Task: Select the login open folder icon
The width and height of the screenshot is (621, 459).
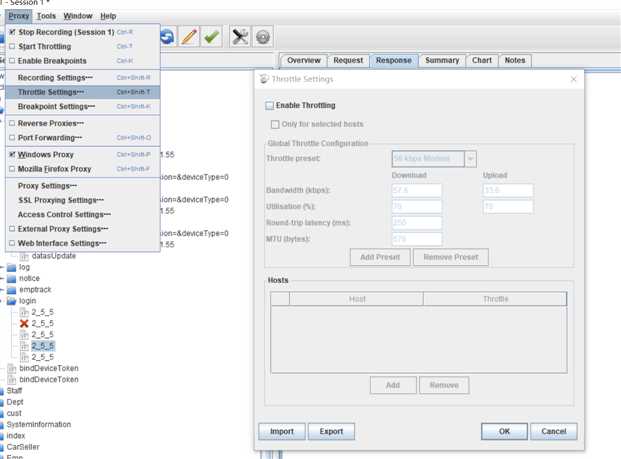Action: point(11,301)
